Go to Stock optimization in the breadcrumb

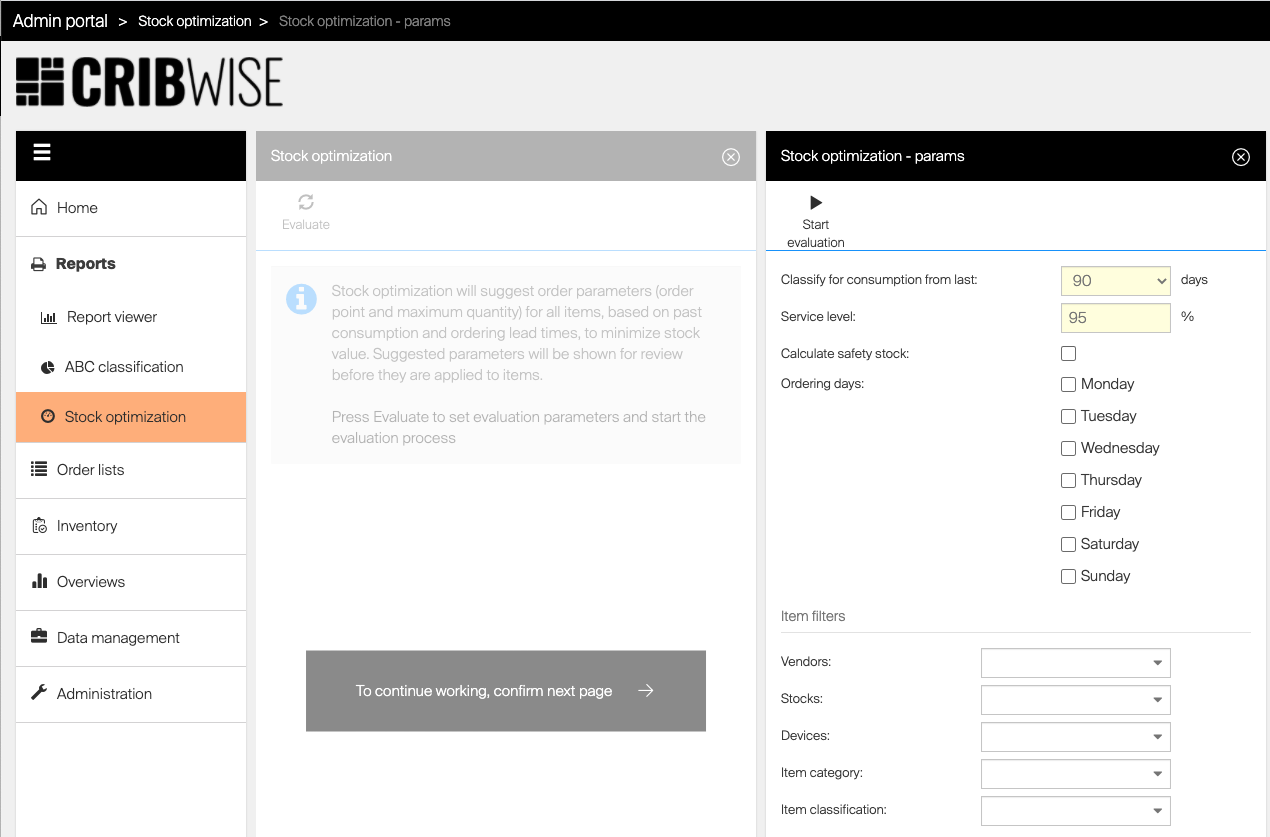pyautogui.click(x=194, y=21)
